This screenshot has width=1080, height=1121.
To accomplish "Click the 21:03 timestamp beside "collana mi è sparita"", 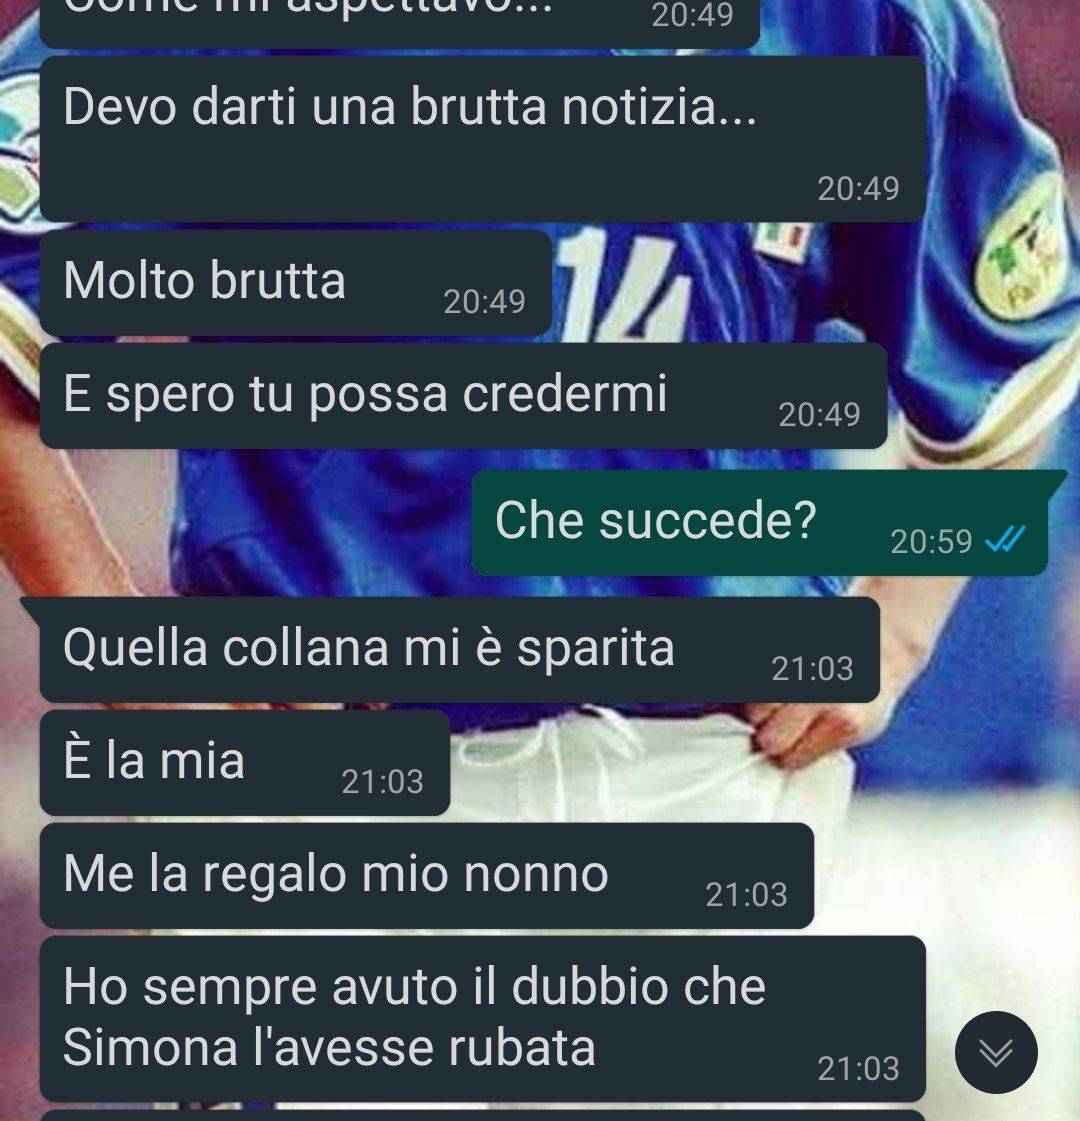I will click(813, 668).
